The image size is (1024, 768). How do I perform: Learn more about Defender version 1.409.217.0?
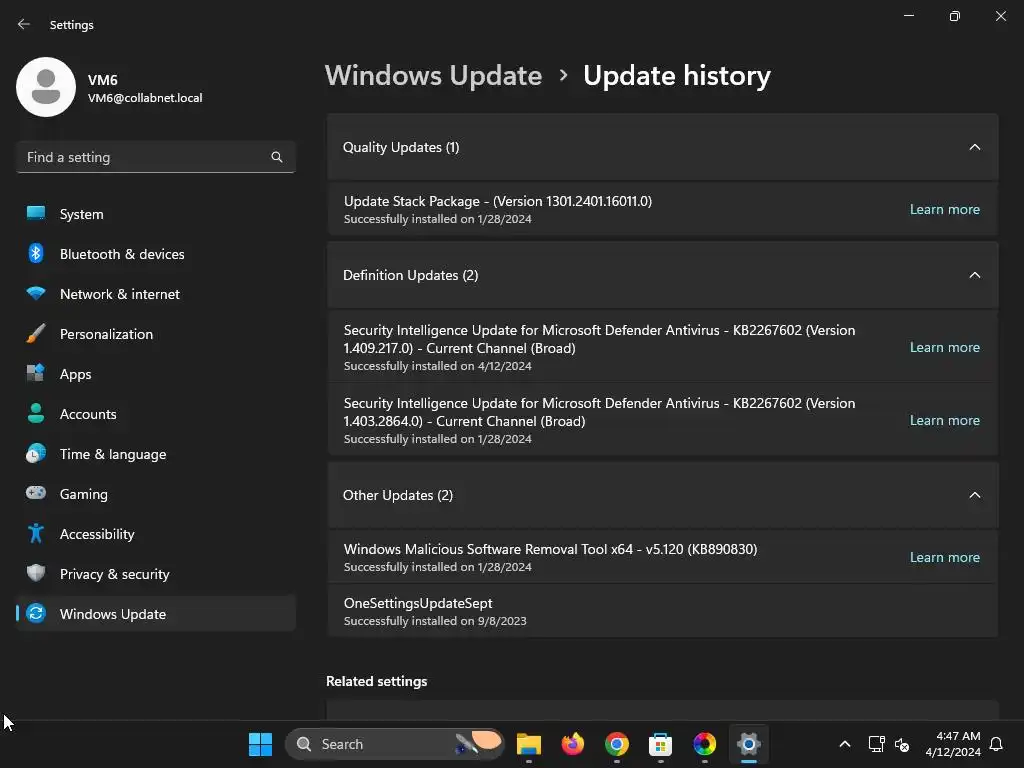click(x=944, y=347)
